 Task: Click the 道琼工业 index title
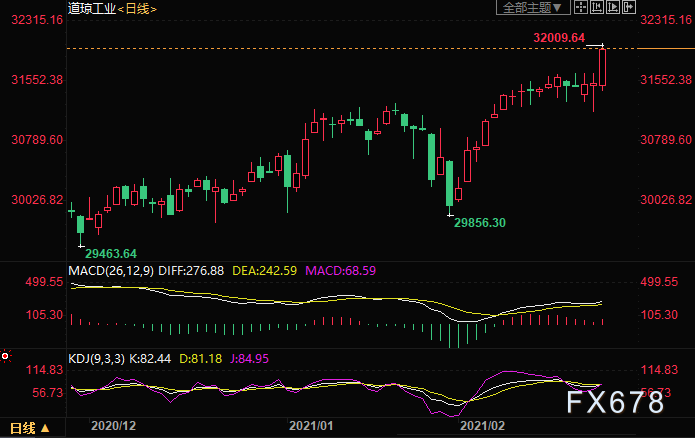pos(92,8)
